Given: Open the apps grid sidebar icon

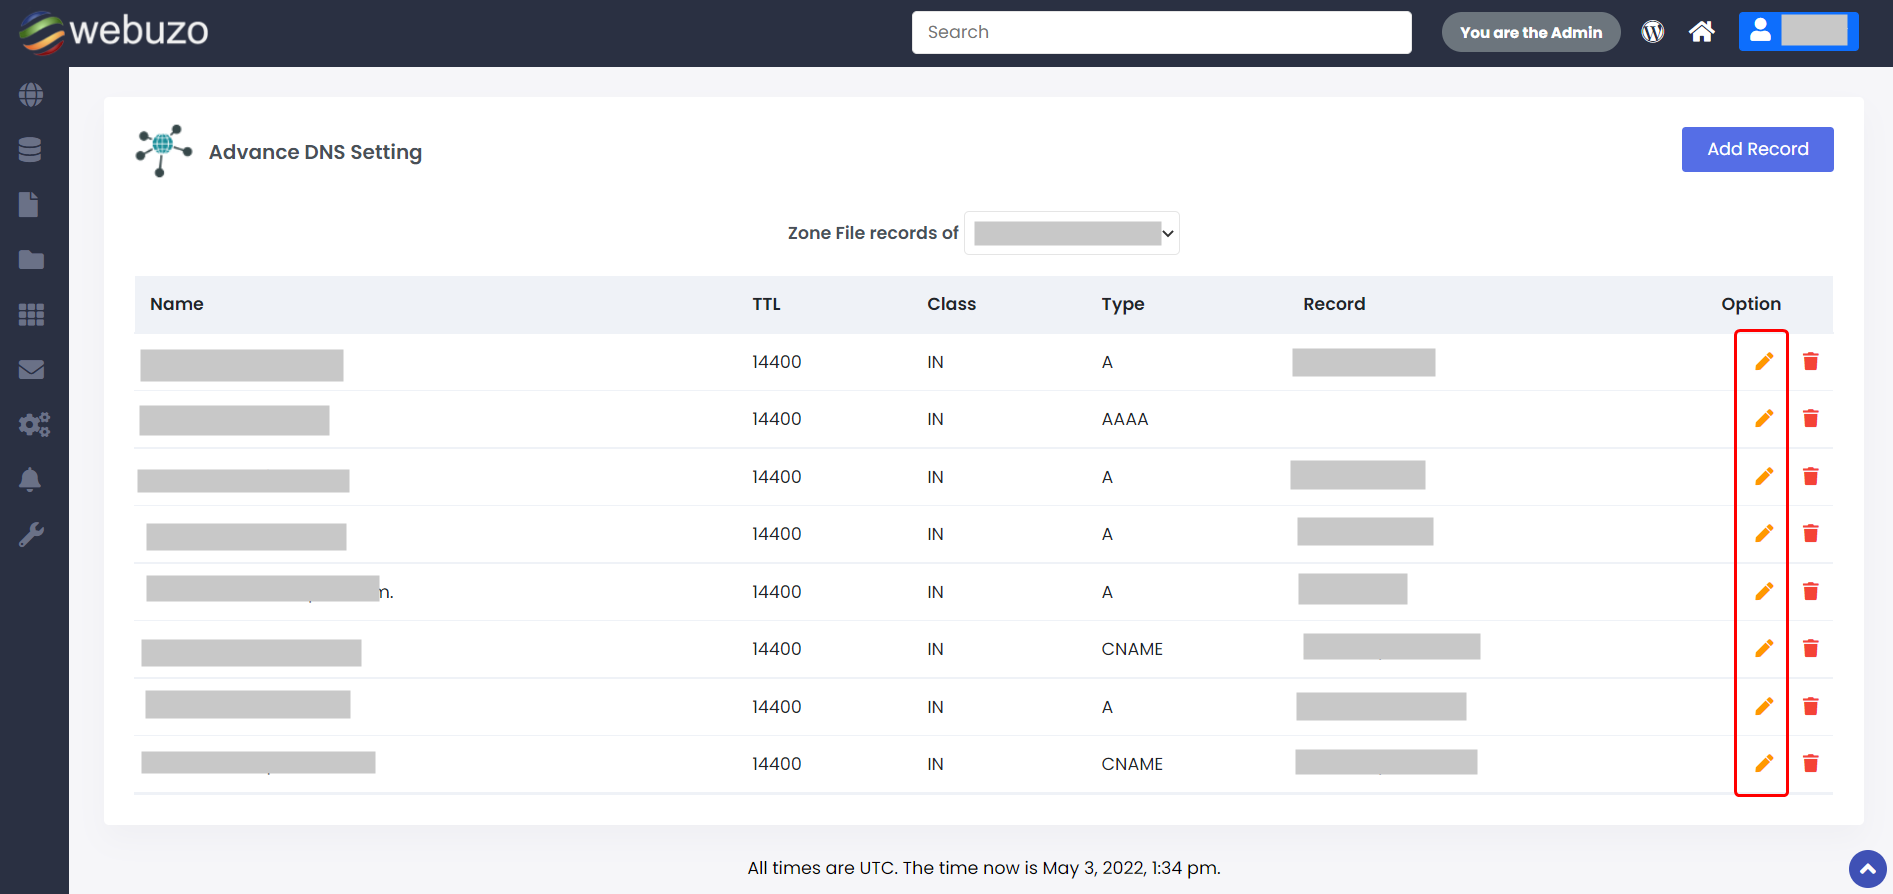Looking at the screenshot, I should click(x=31, y=315).
